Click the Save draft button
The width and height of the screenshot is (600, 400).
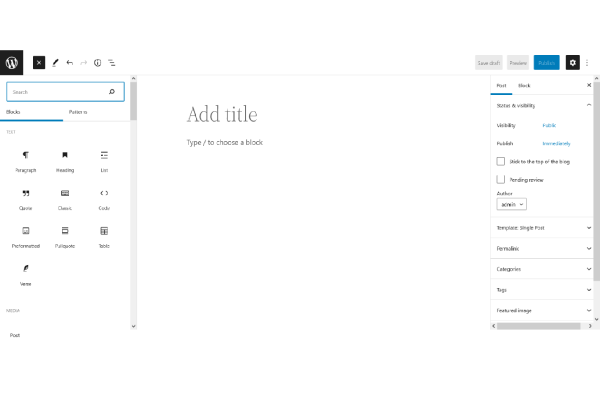[488, 62]
